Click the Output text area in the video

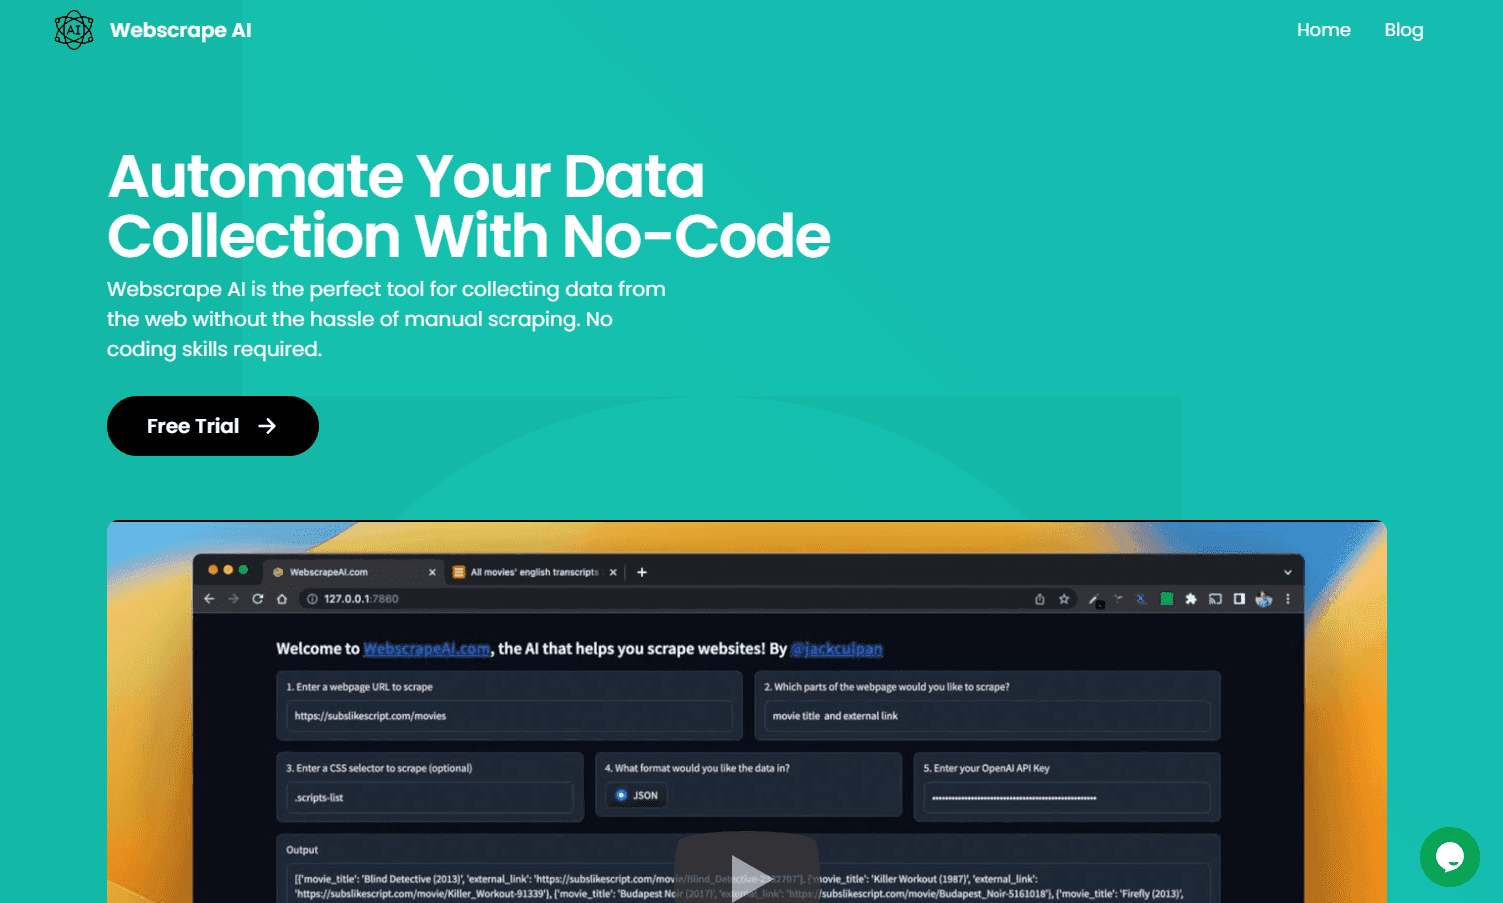(747, 884)
